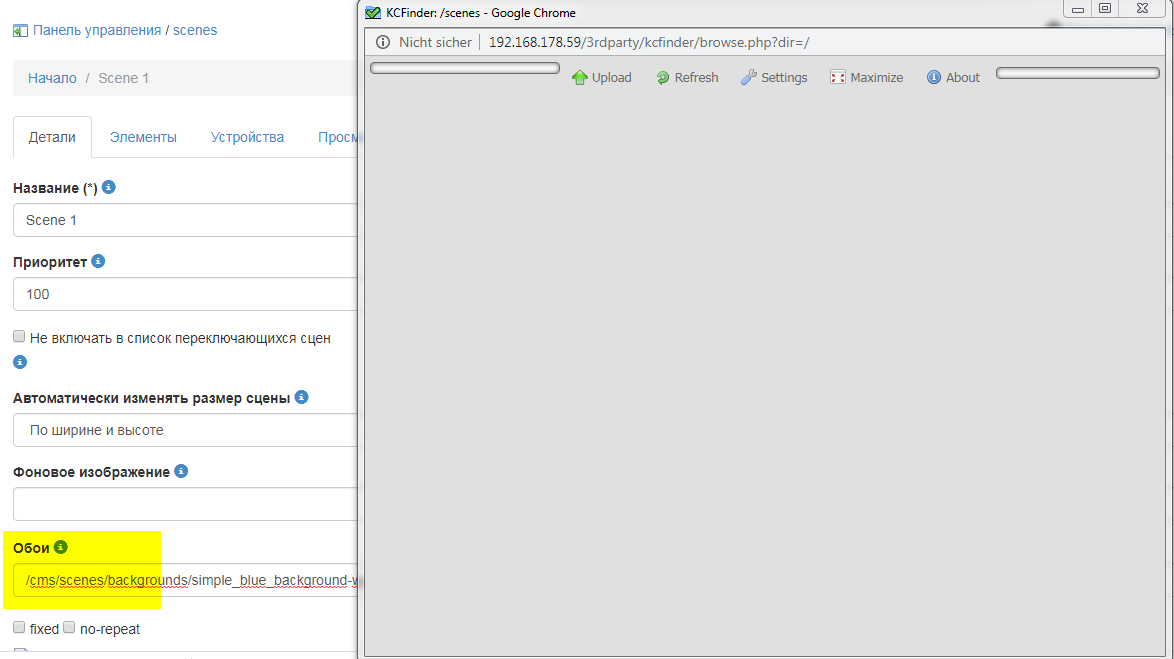This screenshot has width=1174, height=659.
Task: Click the KCFinder address bar URL
Action: coord(648,43)
